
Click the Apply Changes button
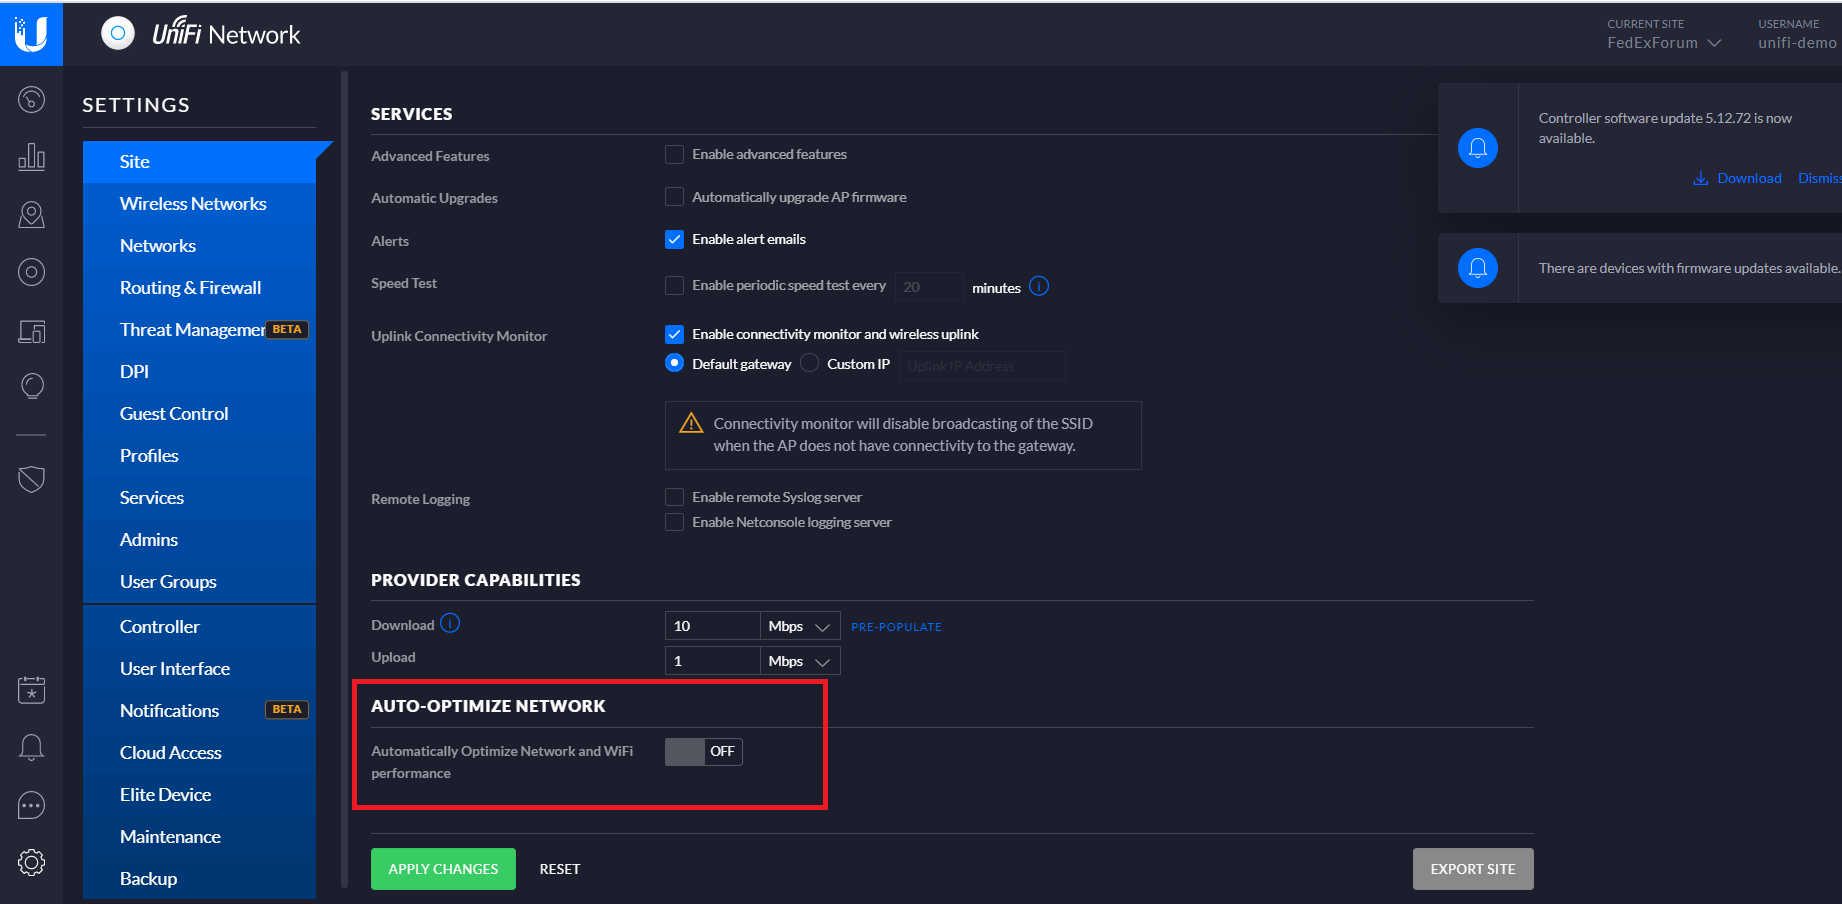click(x=443, y=869)
